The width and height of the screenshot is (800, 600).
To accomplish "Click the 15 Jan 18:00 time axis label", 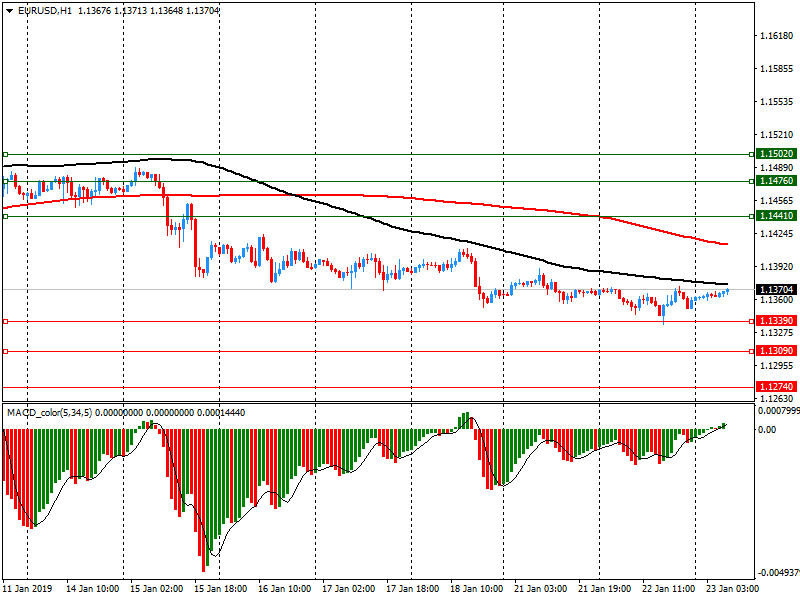I will pyautogui.click(x=220, y=588).
